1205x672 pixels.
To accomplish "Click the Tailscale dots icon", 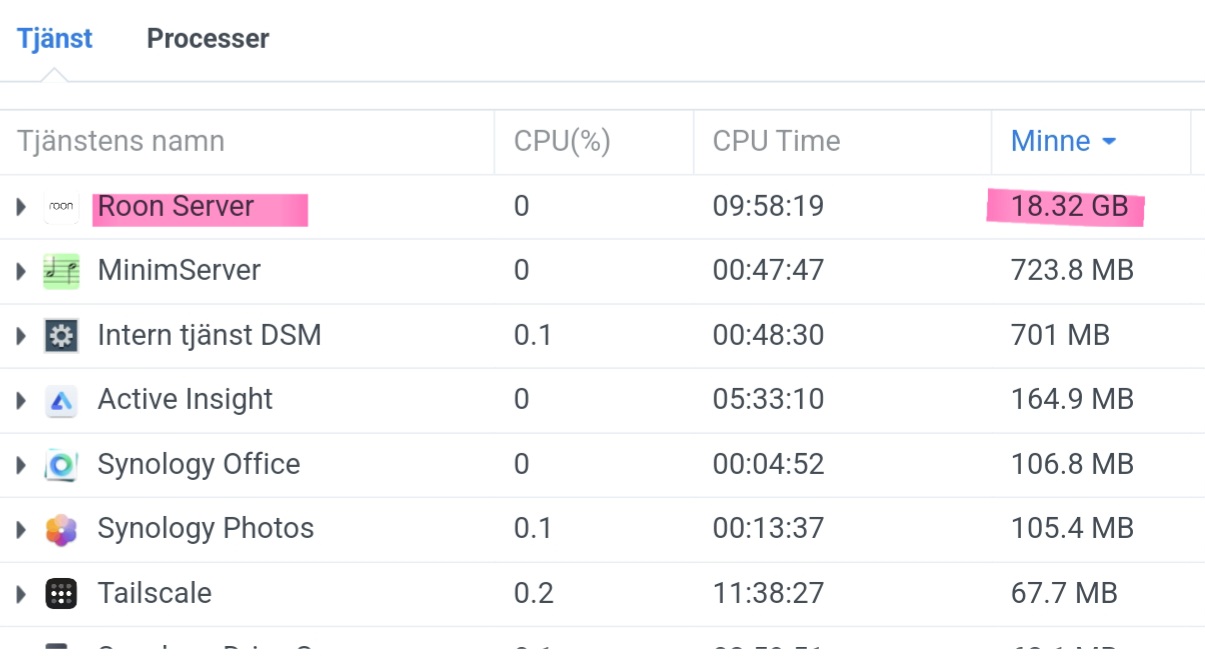I will coord(61,594).
